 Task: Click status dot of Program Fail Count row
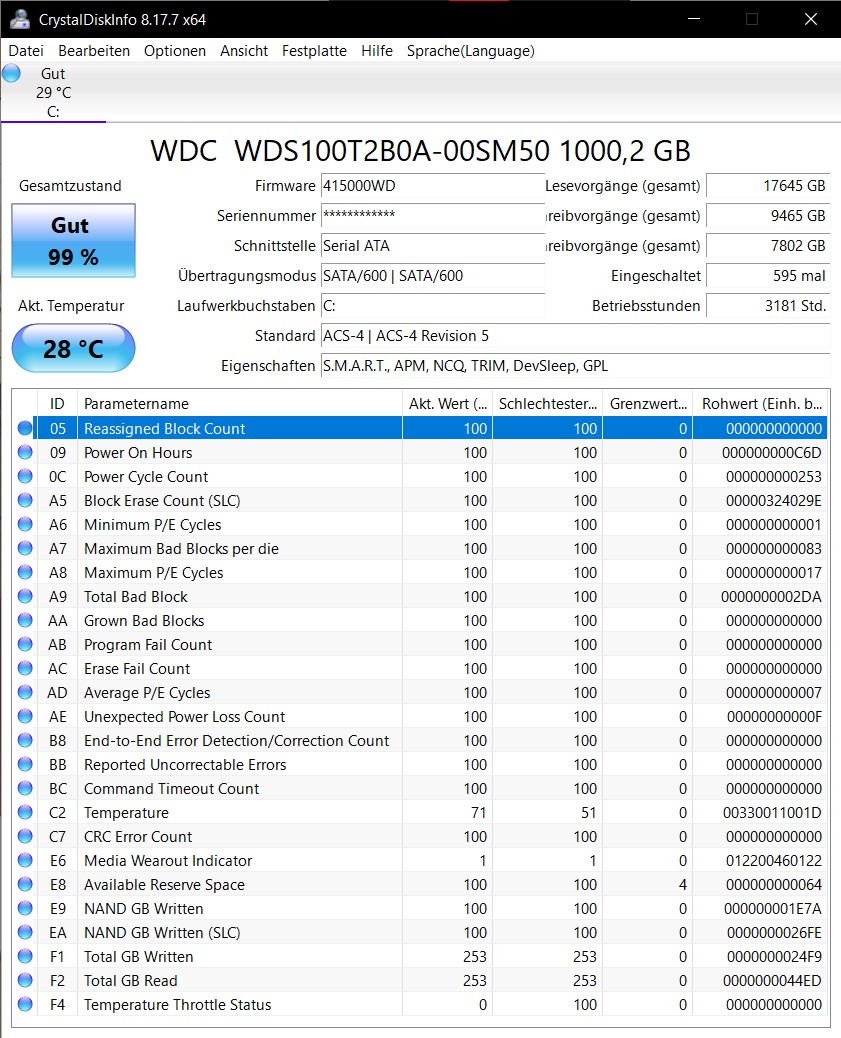[x=25, y=644]
